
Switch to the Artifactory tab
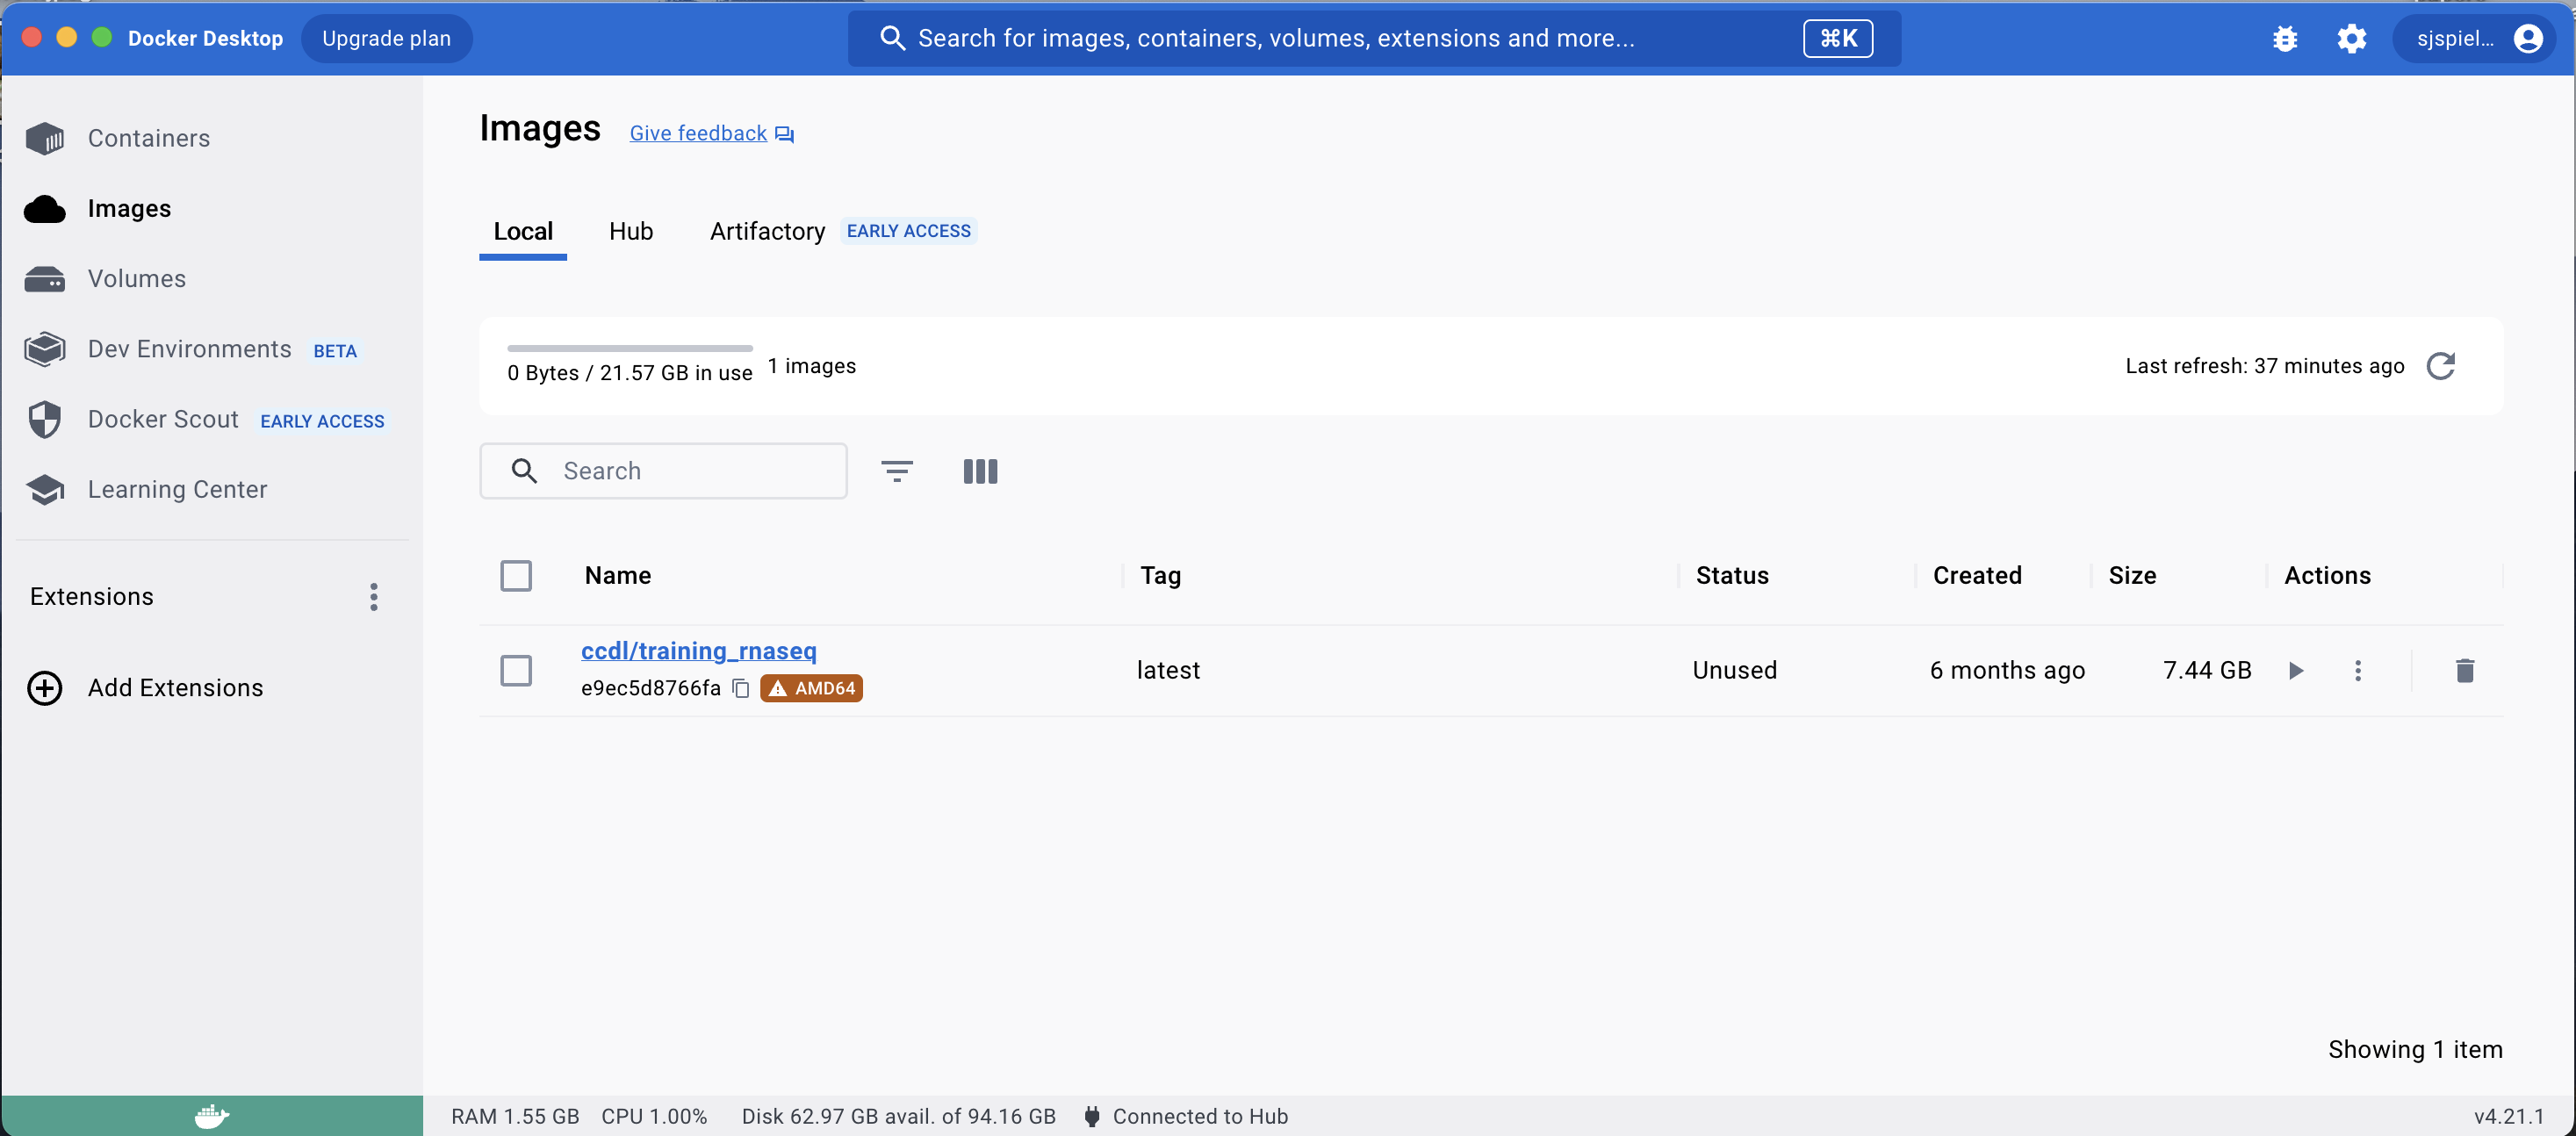coord(767,230)
